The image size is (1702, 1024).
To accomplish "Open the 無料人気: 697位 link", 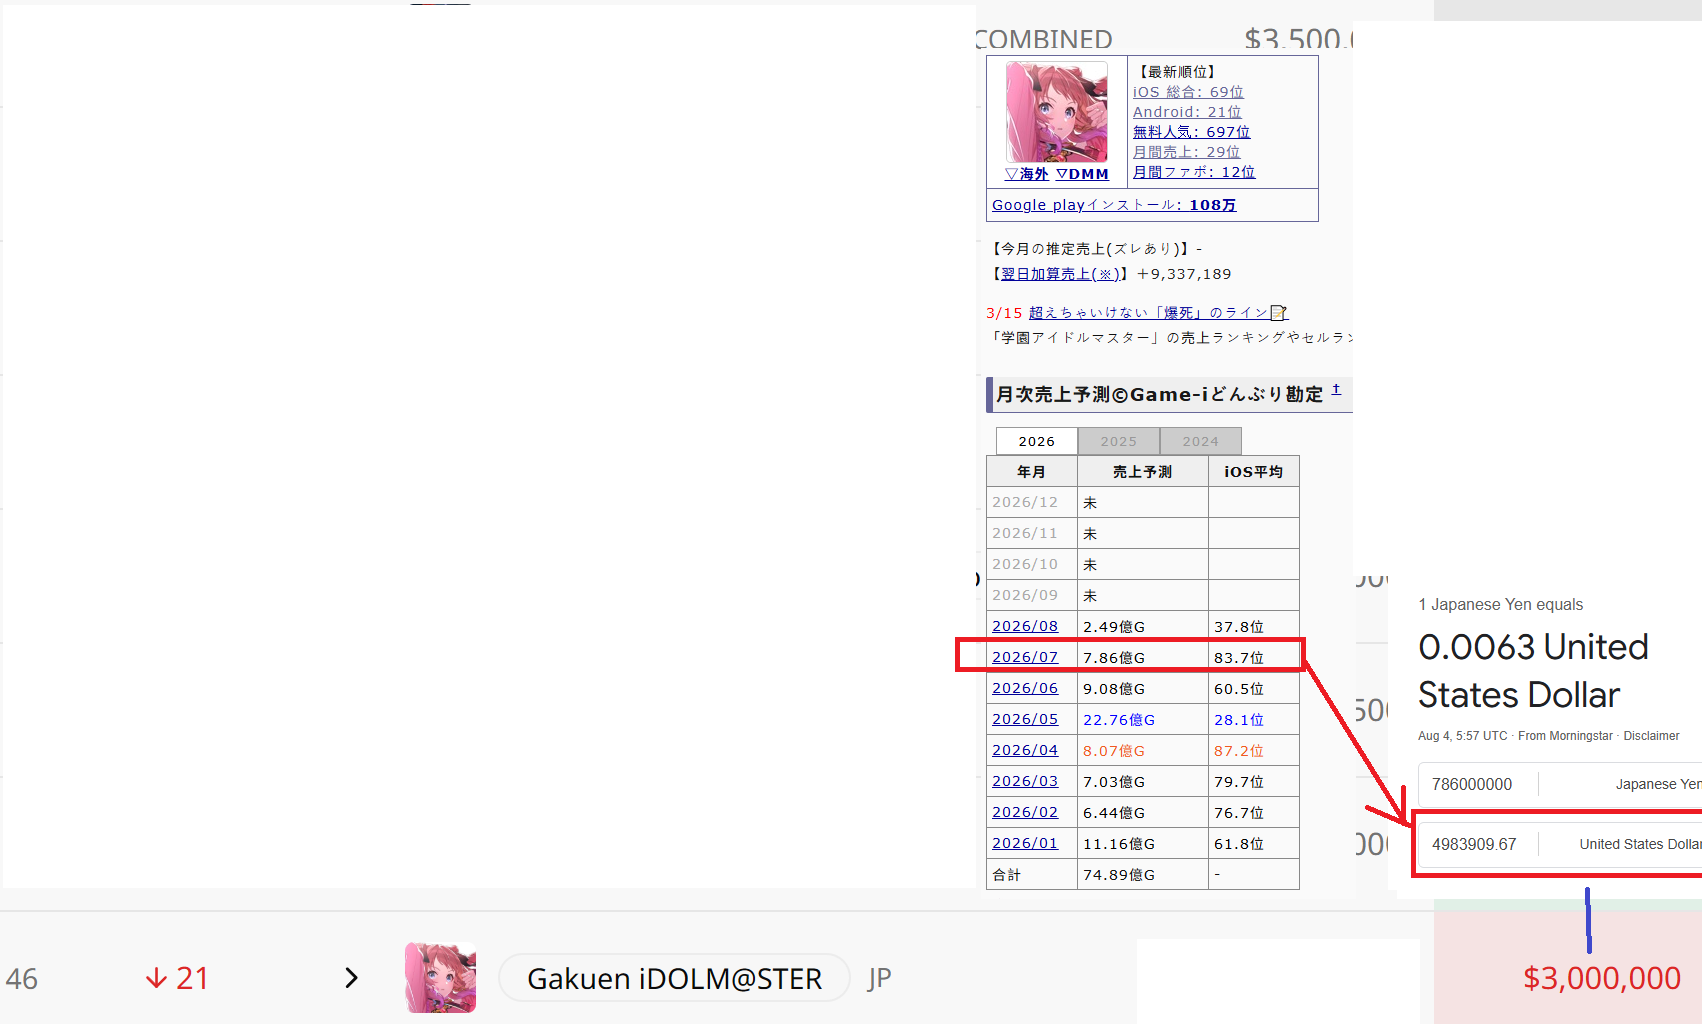I will pos(1191,132).
